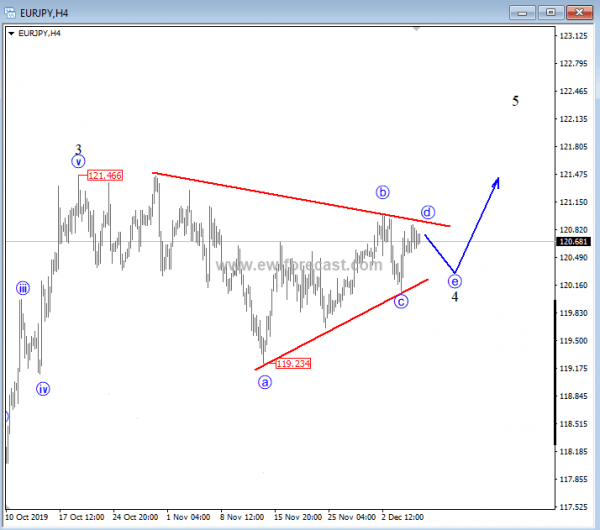
Task: Click the 121.466 price label
Action: pyautogui.click(x=105, y=176)
